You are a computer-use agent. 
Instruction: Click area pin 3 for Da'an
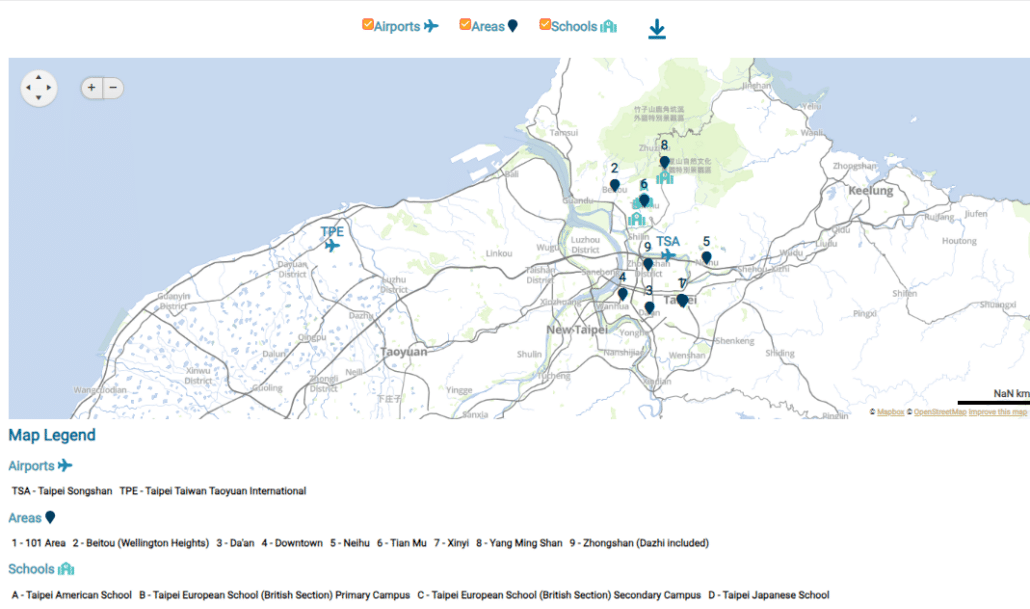(649, 308)
